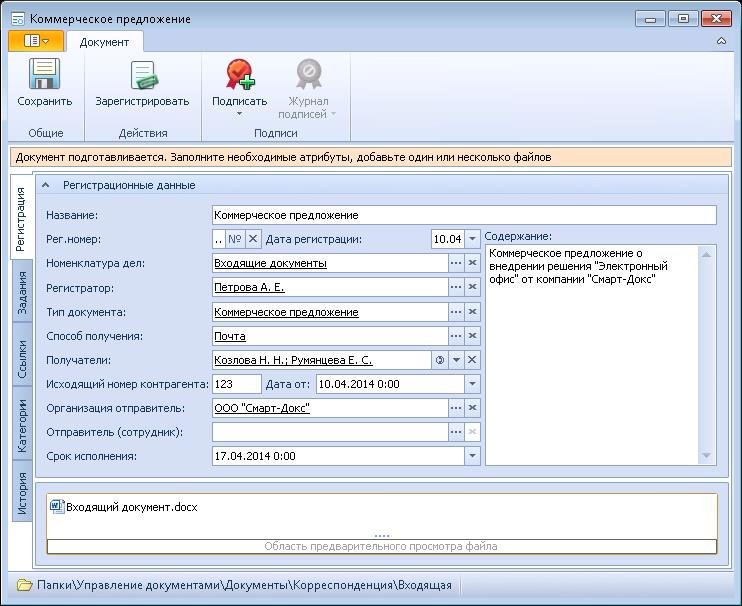Click the Зарегистрировать ribbon icon

[x=142, y=76]
